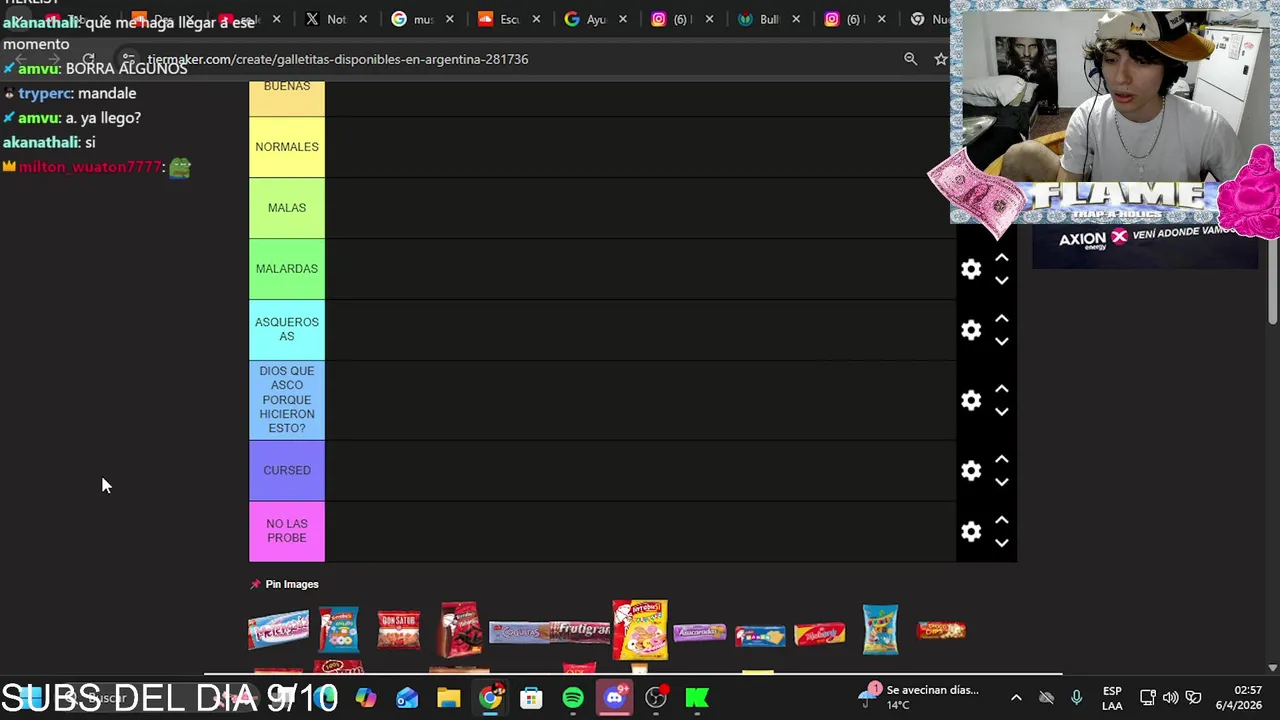Viewport: 1280px width, 720px height.
Task: Move NO LAS PROBE tier up
Action: click(x=1001, y=520)
